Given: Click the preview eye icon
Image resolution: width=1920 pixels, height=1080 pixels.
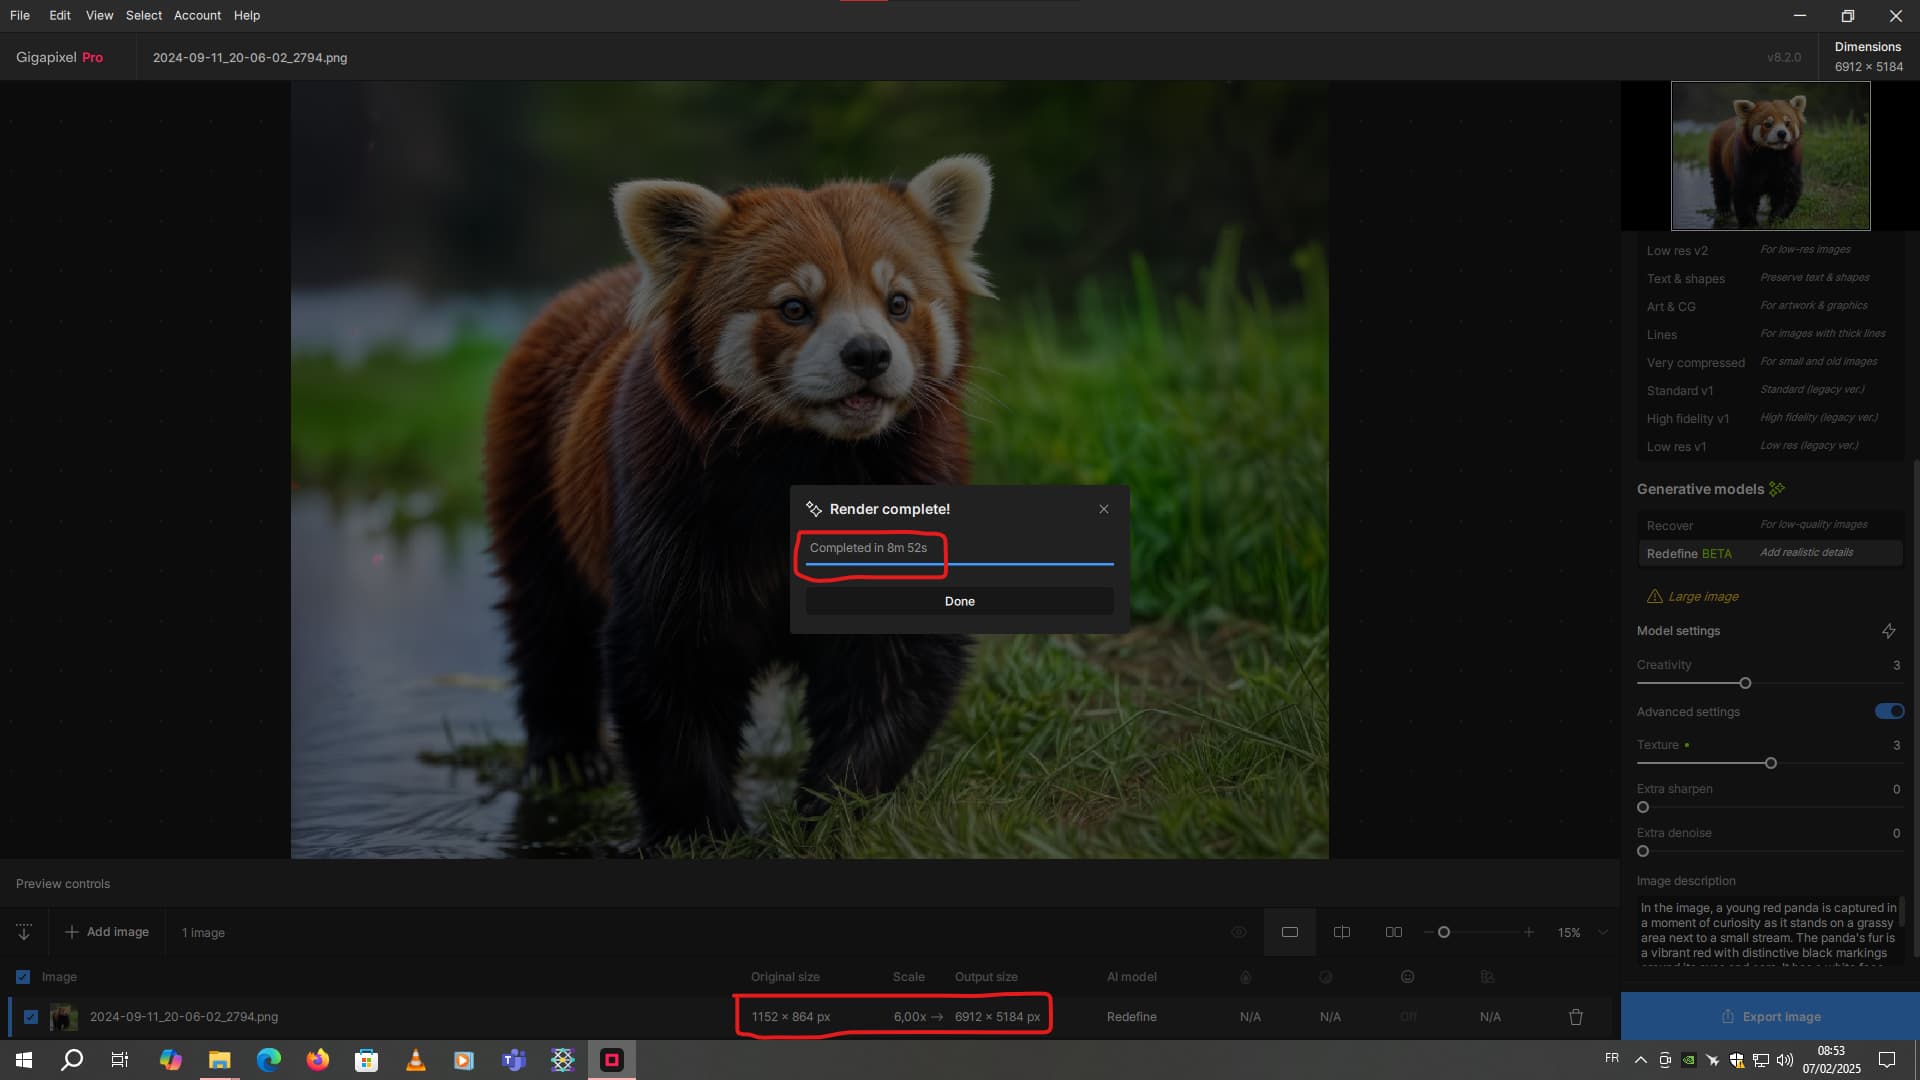Looking at the screenshot, I should pos(1239,932).
